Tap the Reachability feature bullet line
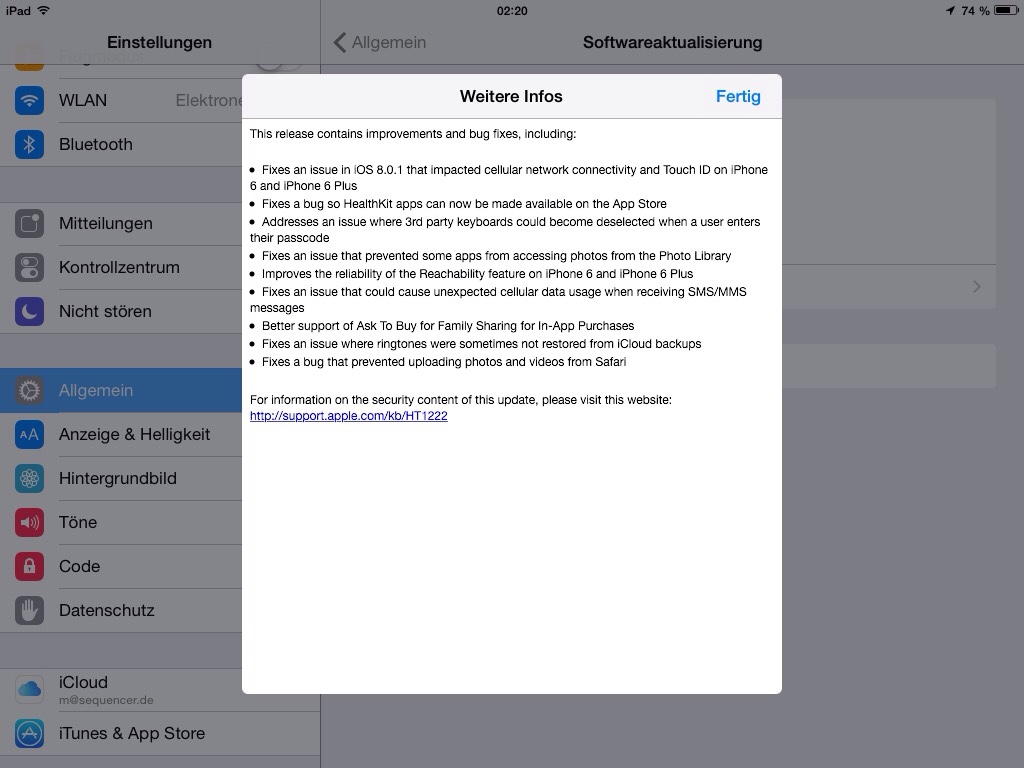 point(472,274)
